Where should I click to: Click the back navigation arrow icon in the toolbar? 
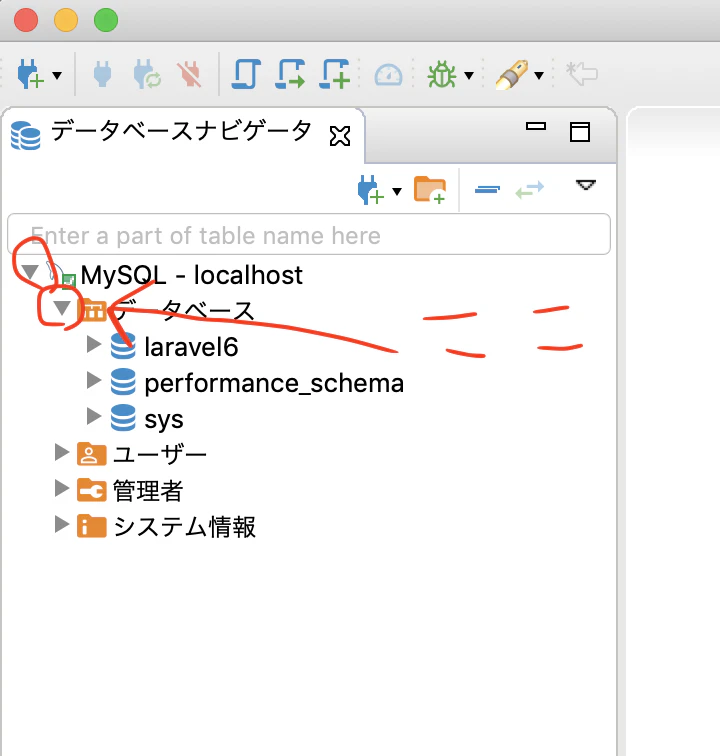pos(582,74)
